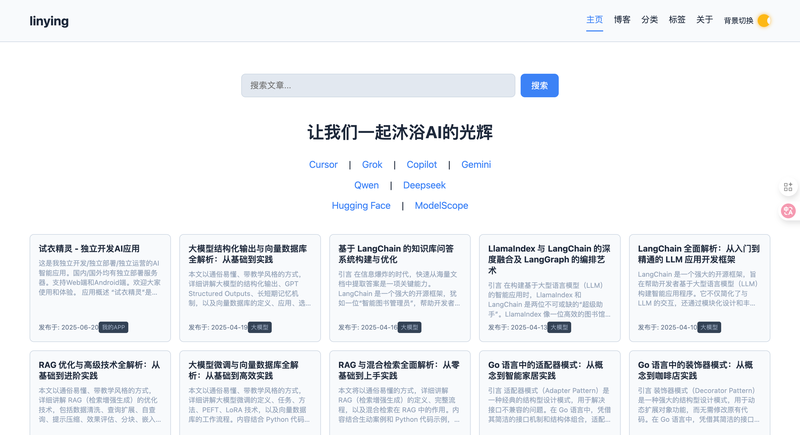This screenshot has width=800, height=435.
Task: Open article 试衣精灵 - 独立开发AI应用
Action: pyautogui.click(x=89, y=249)
